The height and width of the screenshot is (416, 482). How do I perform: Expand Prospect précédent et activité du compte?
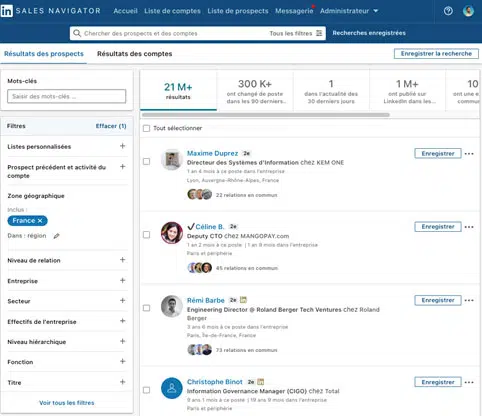click(x=123, y=167)
